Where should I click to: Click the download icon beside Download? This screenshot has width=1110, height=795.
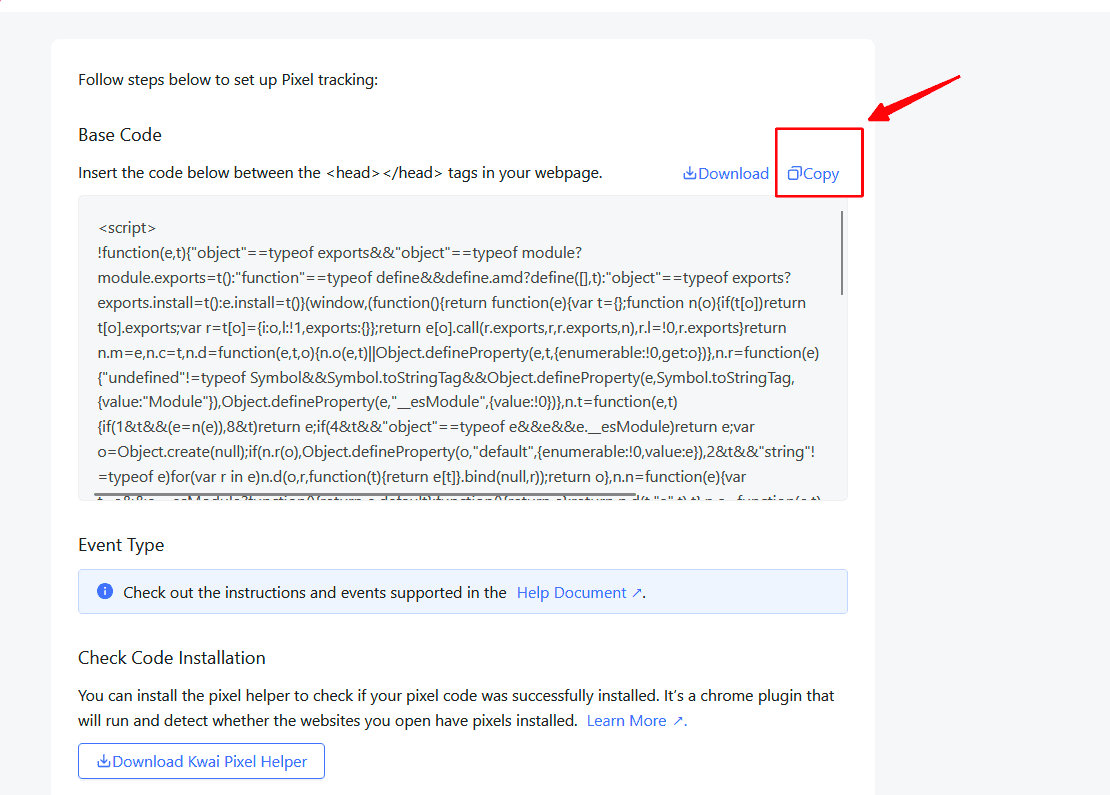pyautogui.click(x=689, y=174)
